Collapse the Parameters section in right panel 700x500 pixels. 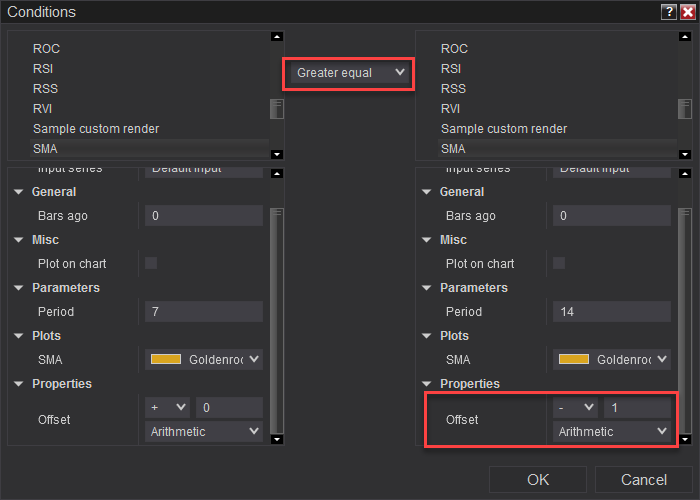427,288
